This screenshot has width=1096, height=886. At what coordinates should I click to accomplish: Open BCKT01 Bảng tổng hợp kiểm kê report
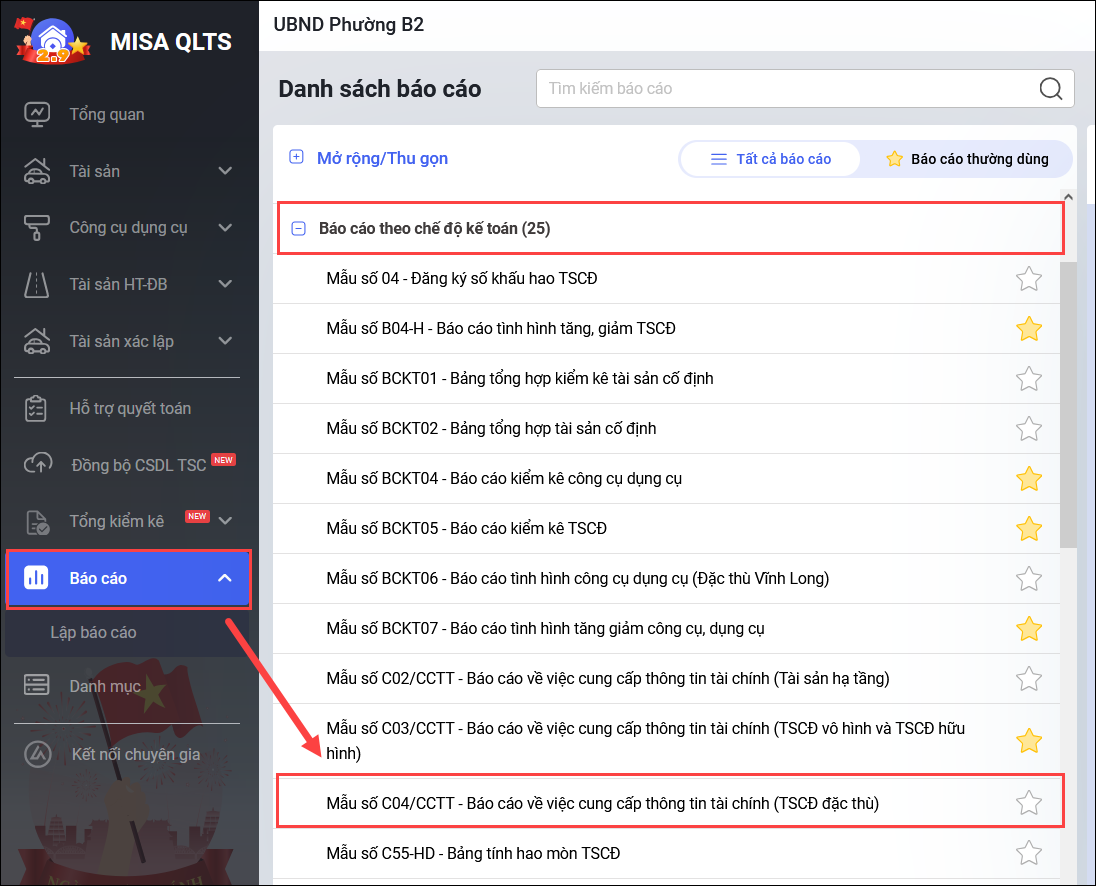point(520,378)
